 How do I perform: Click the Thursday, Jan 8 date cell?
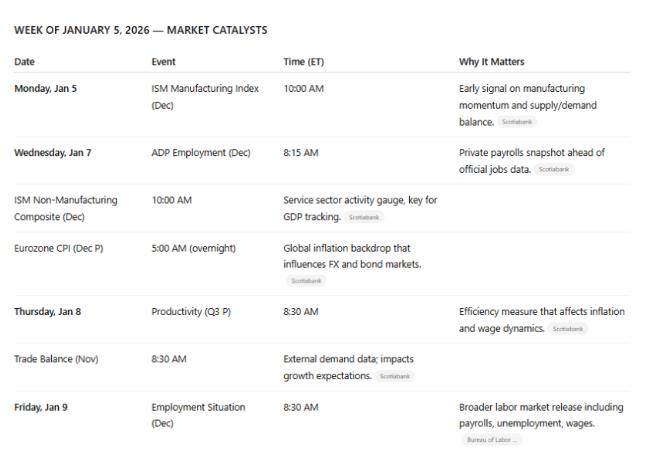[48, 311]
